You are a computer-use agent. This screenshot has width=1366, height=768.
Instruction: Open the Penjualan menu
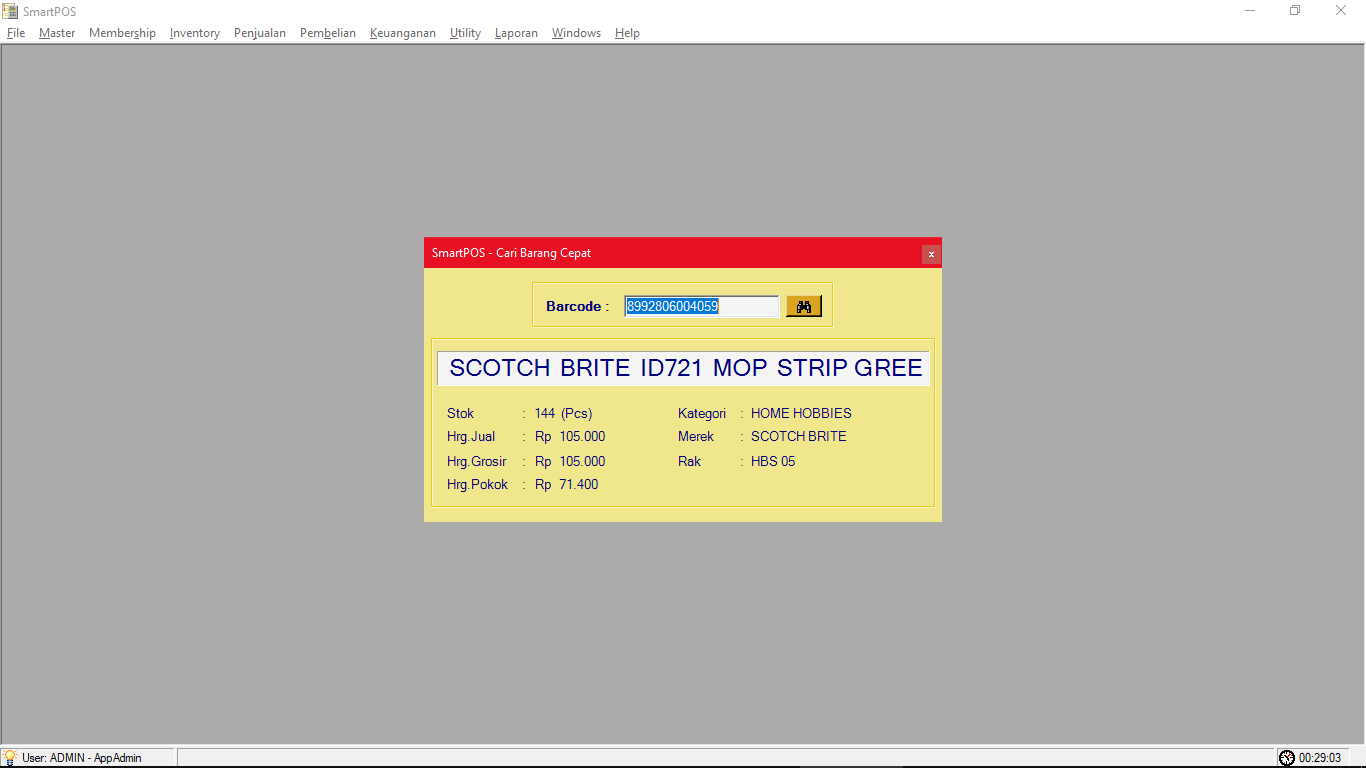click(260, 33)
